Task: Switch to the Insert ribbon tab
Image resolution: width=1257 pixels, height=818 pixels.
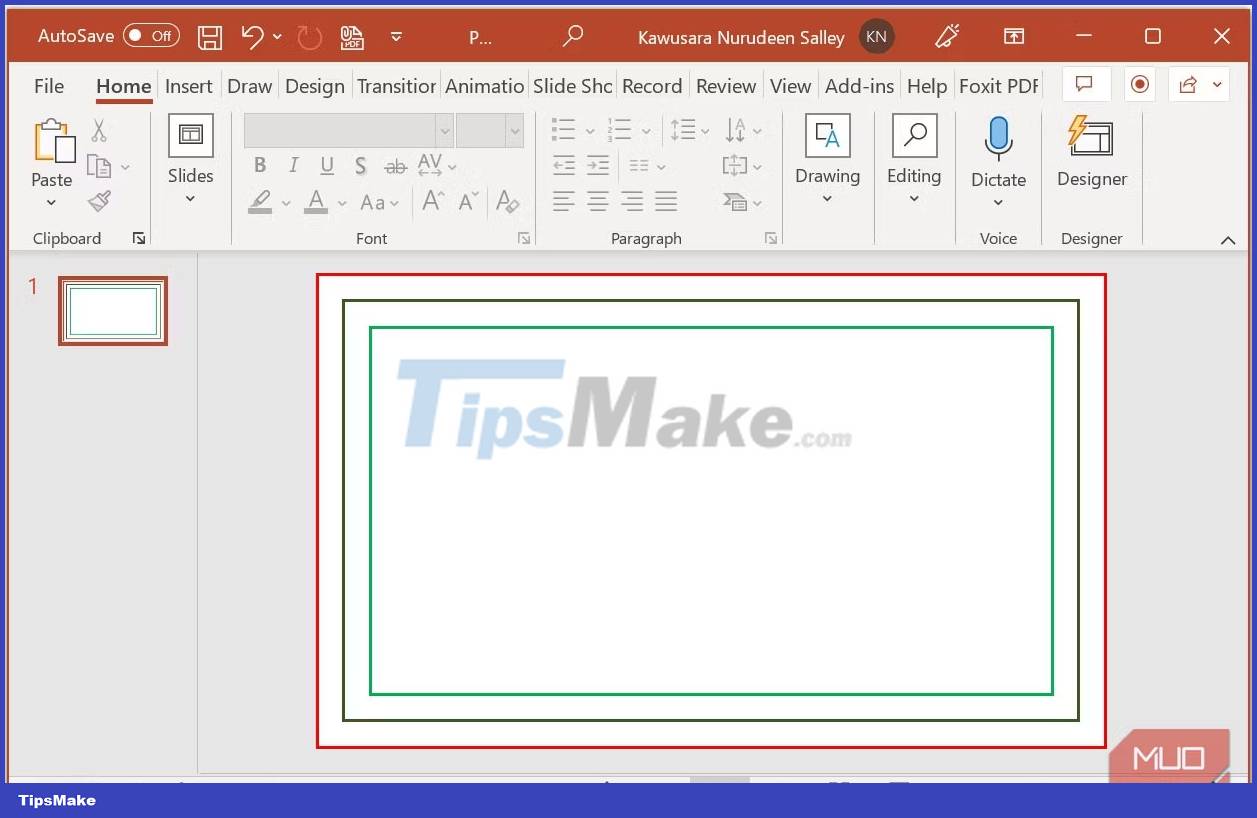Action: point(189,86)
